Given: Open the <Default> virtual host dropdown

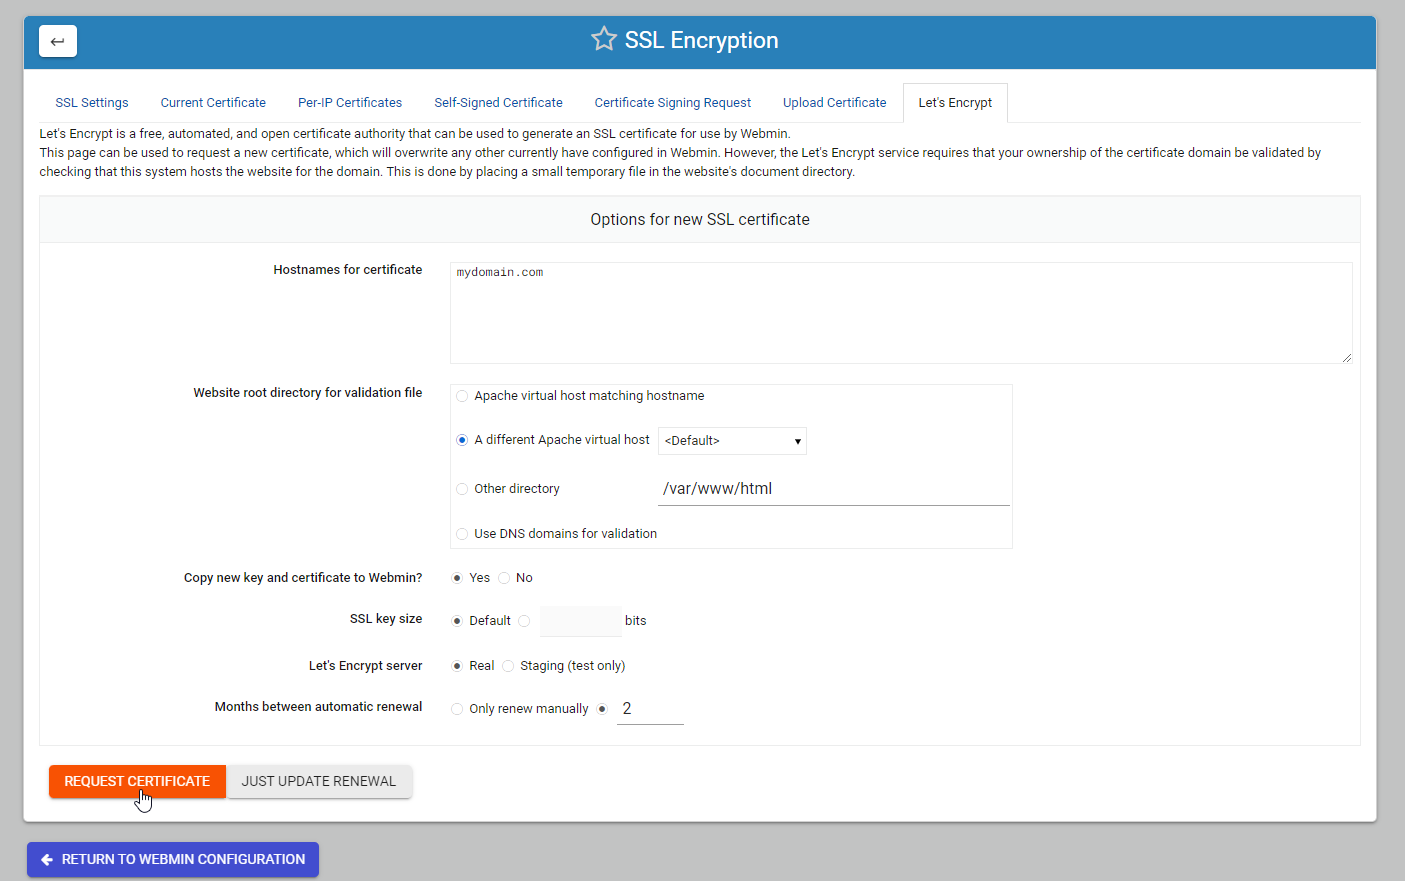Looking at the screenshot, I should pos(732,441).
